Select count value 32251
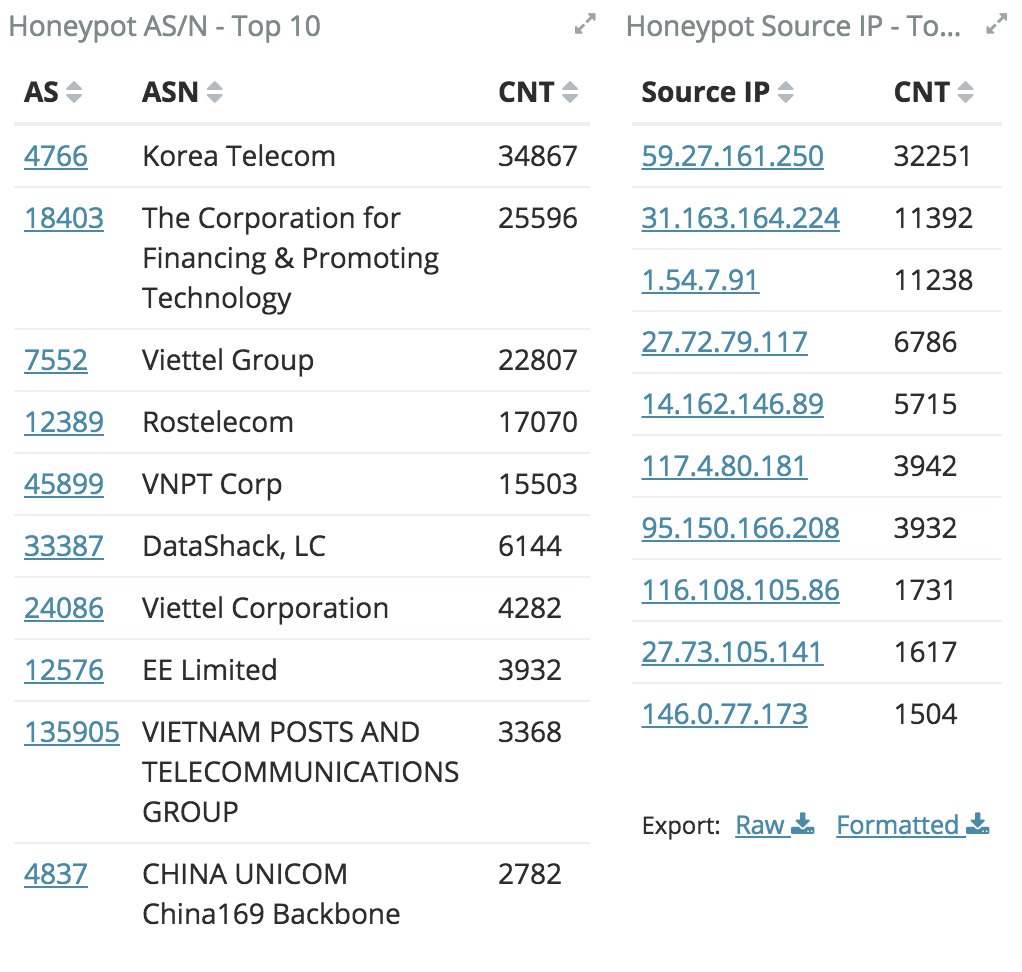This screenshot has height=972, width=1022. (933, 156)
